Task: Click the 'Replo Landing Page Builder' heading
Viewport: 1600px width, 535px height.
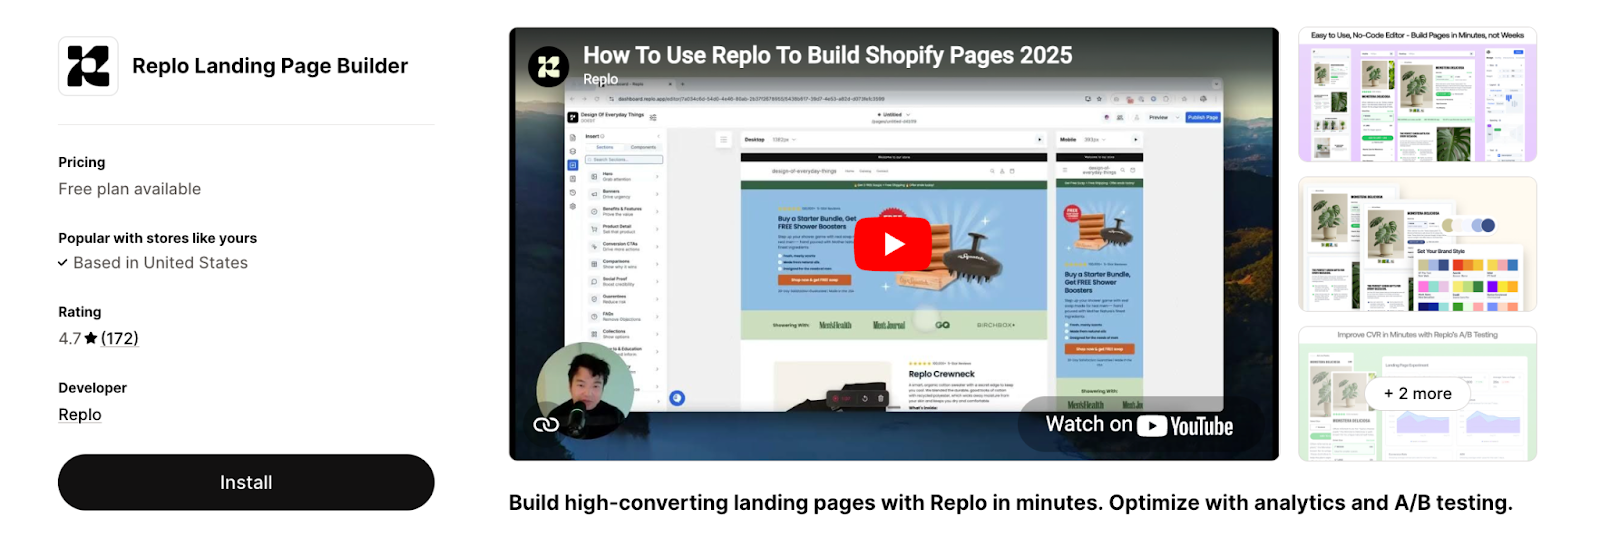Action: [270, 66]
